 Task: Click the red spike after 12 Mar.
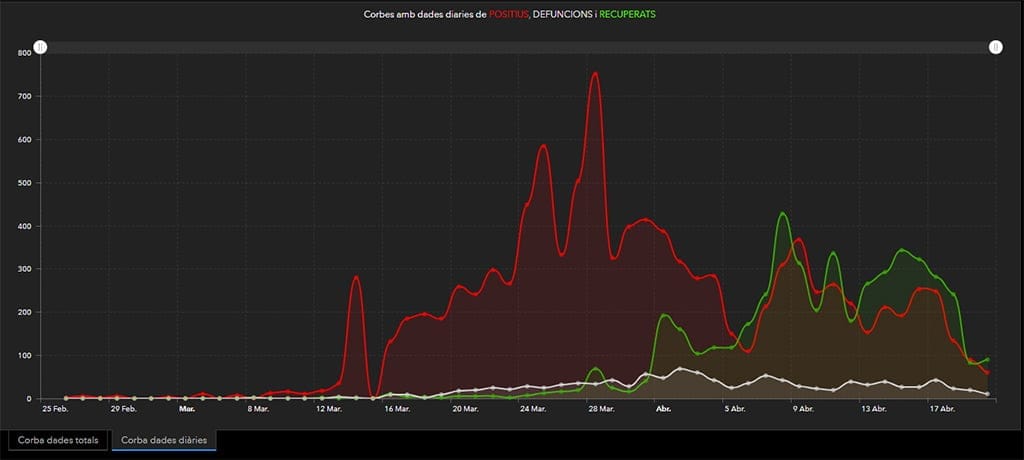pyautogui.click(x=356, y=277)
